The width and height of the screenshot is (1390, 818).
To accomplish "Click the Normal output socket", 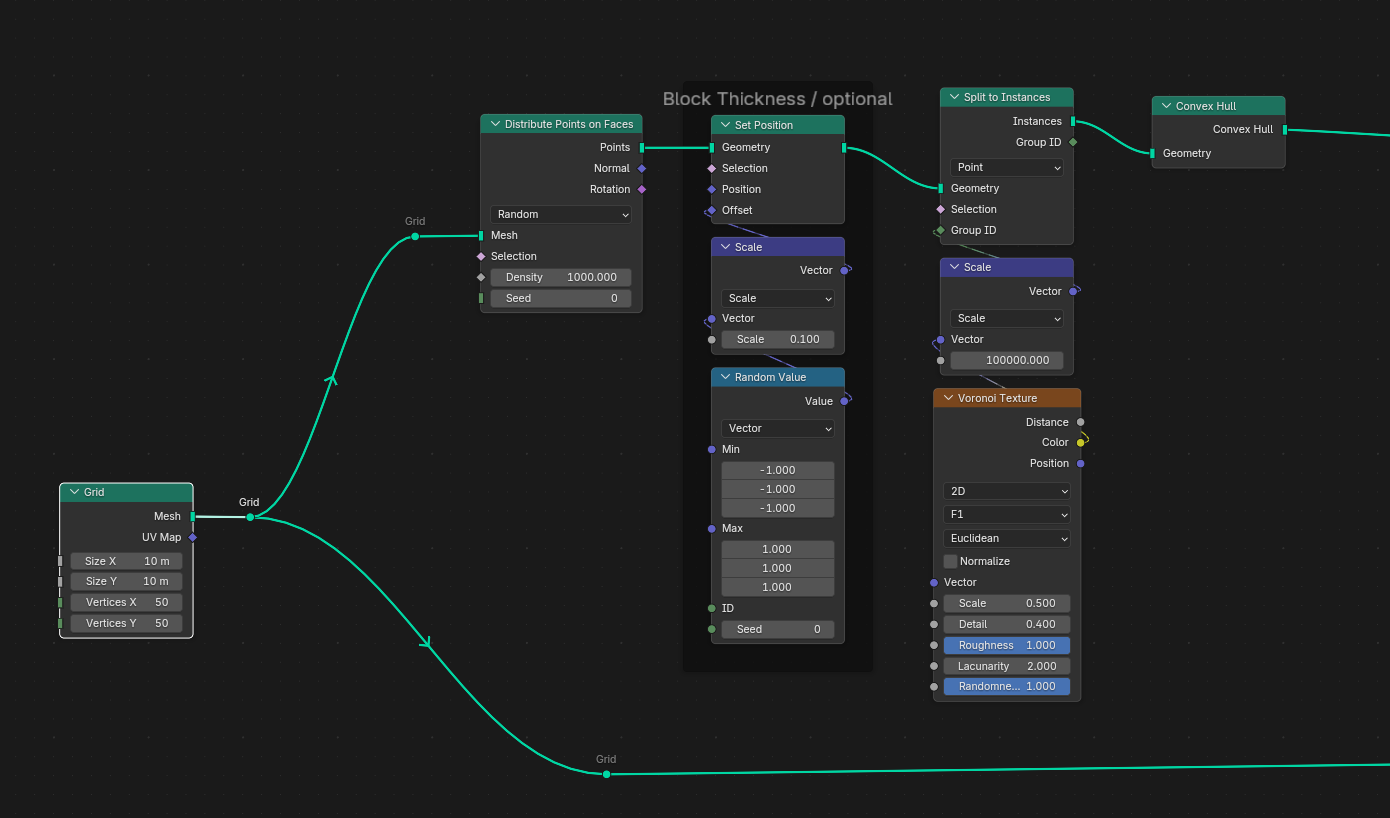I will [x=642, y=168].
